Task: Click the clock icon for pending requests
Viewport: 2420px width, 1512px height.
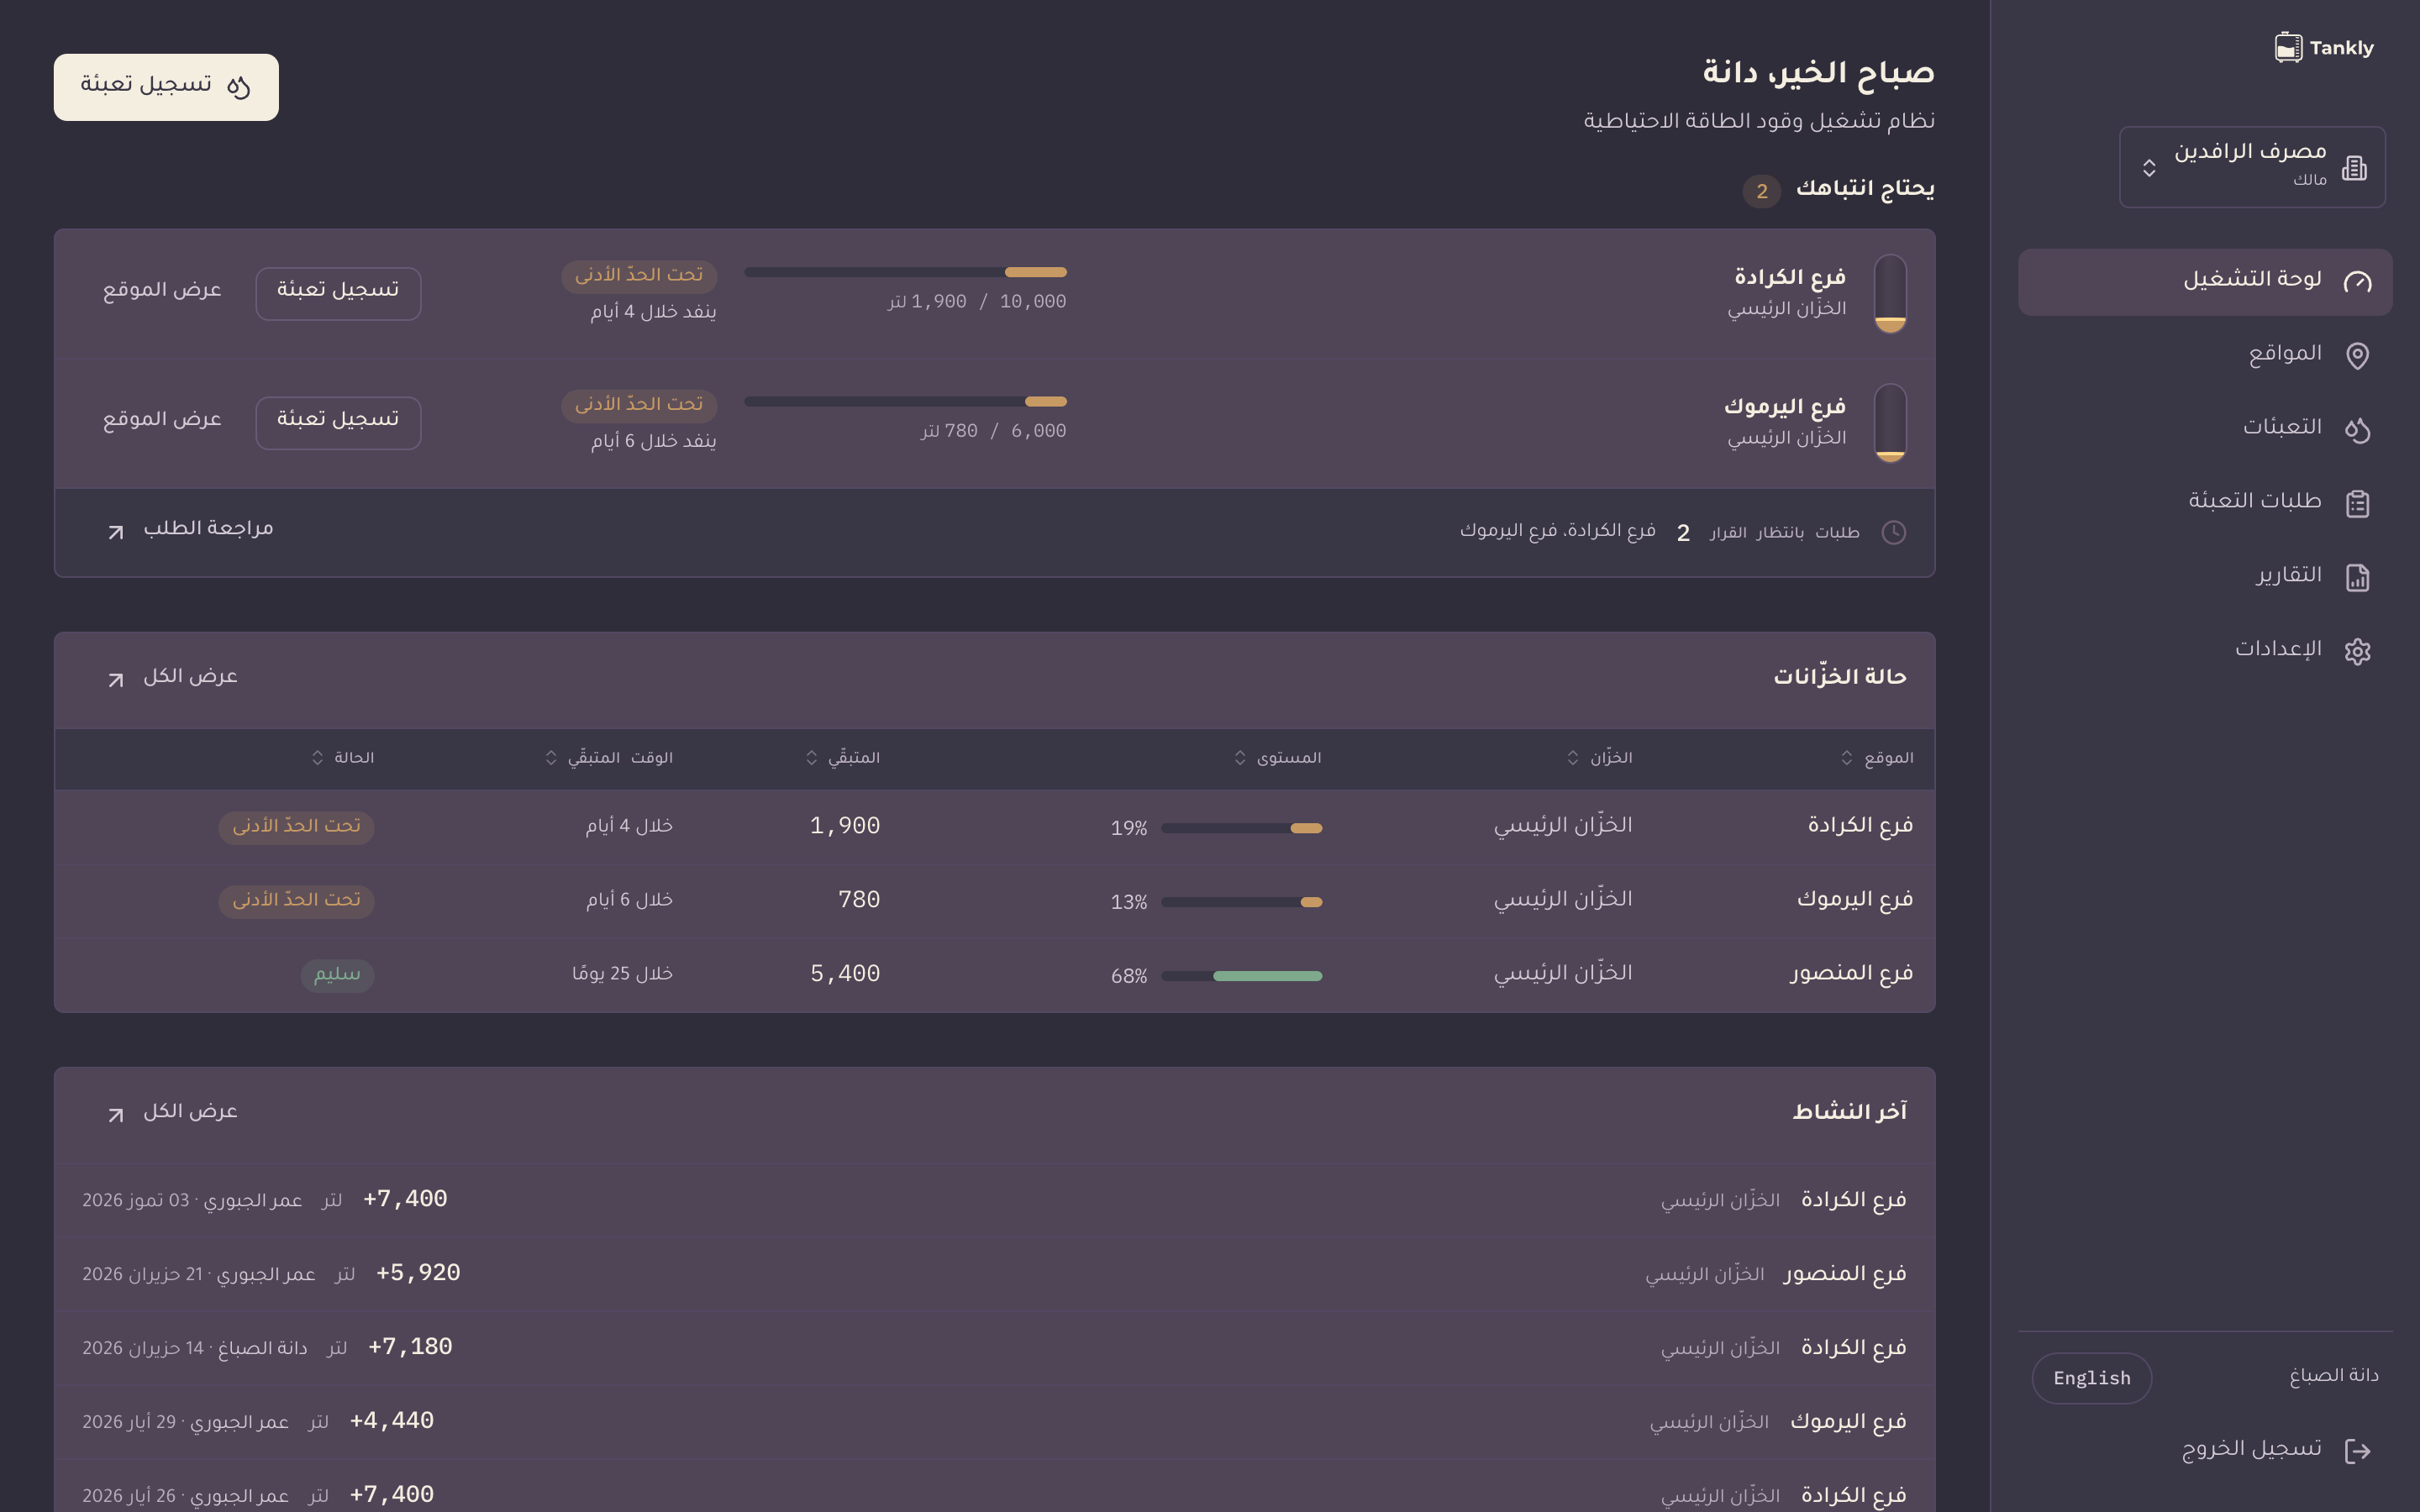Action: (1893, 532)
